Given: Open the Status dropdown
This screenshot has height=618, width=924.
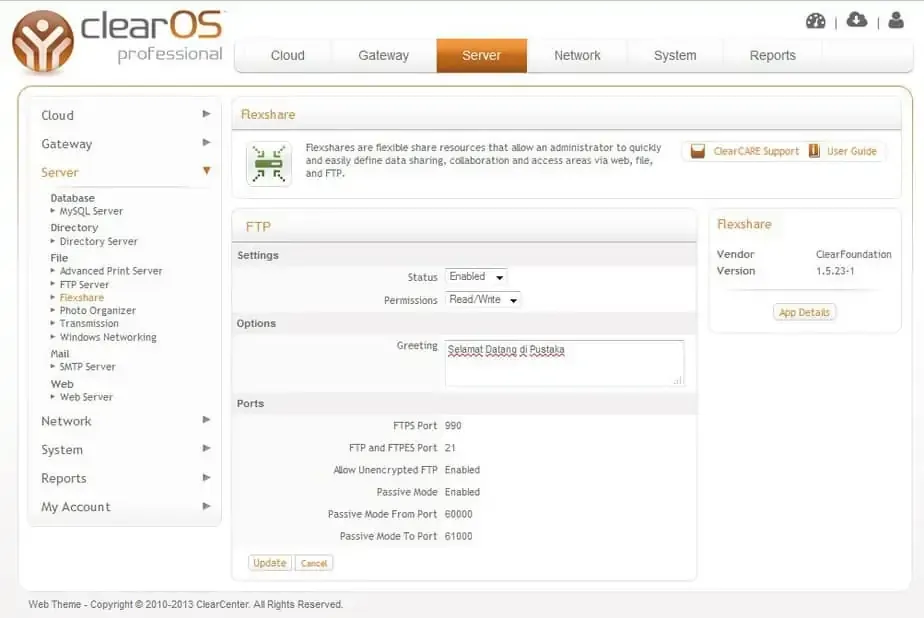Looking at the screenshot, I should [478, 277].
